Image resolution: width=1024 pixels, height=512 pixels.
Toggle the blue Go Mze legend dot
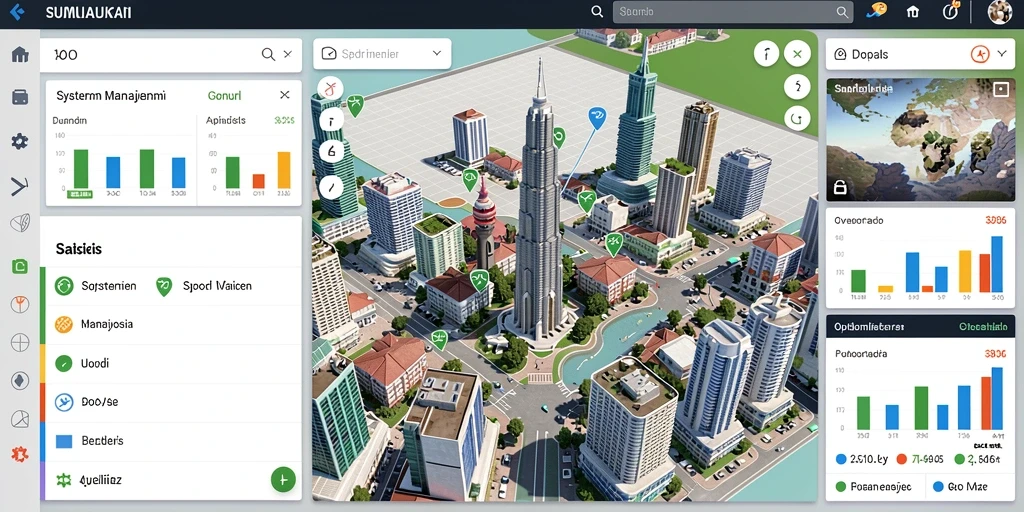click(x=938, y=487)
